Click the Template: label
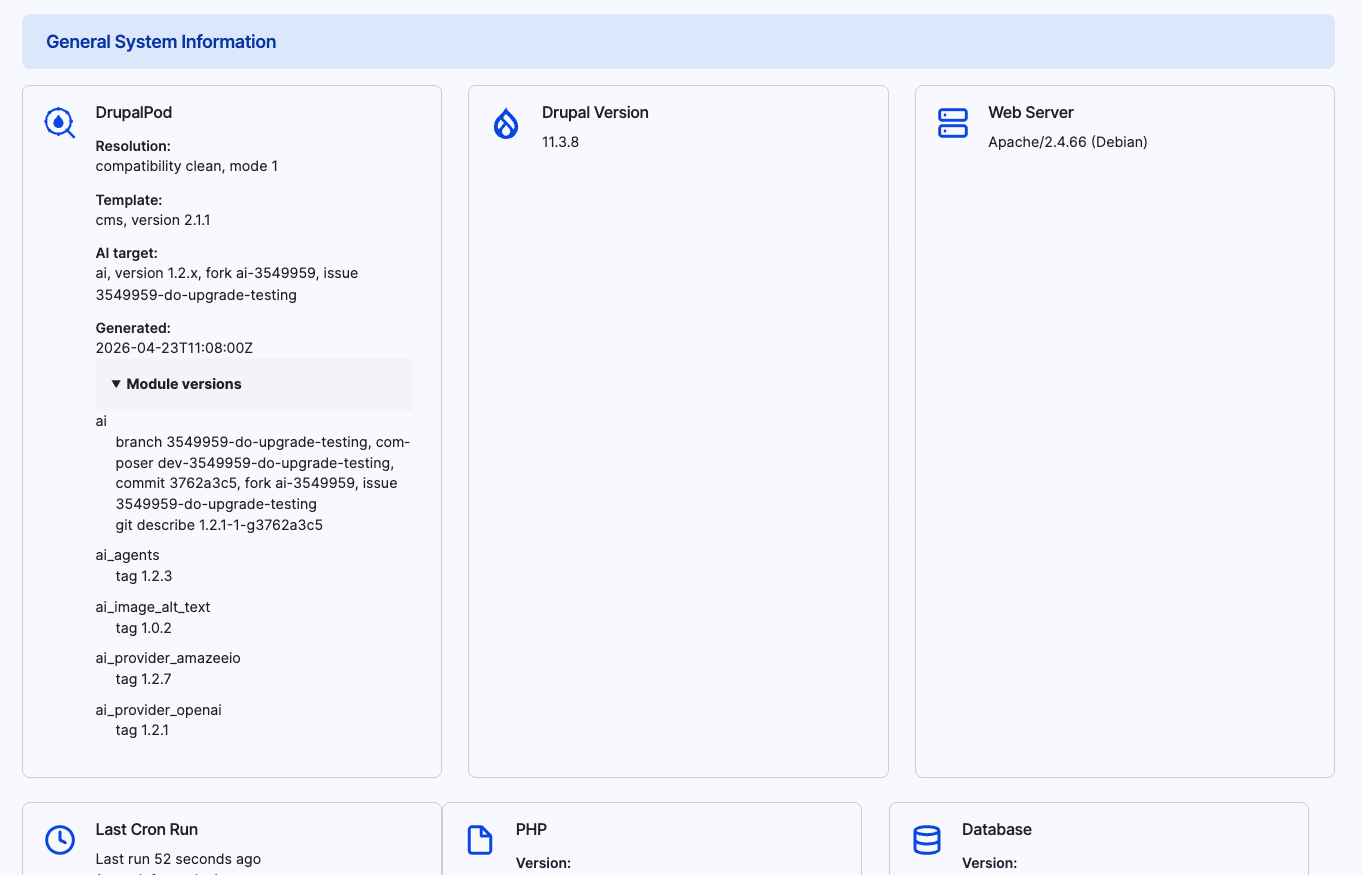This screenshot has width=1363, height=875. 129,200
